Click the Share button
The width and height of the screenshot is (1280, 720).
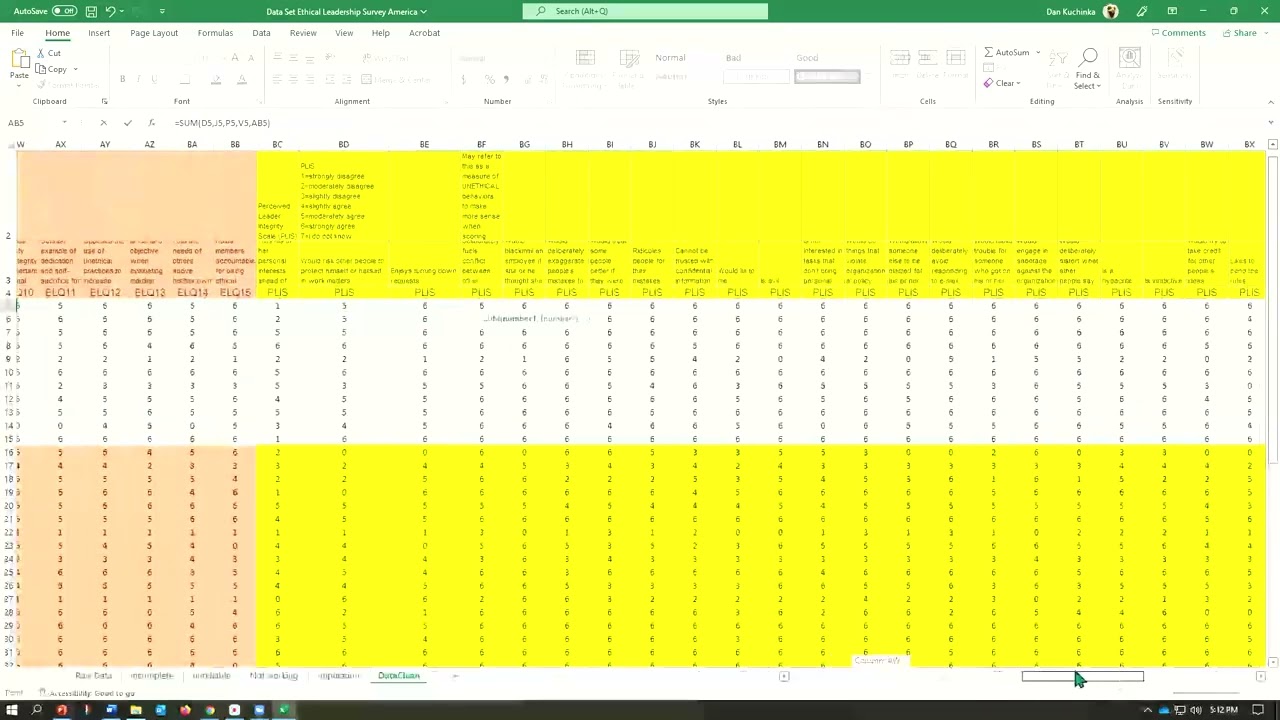[1239, 33]
